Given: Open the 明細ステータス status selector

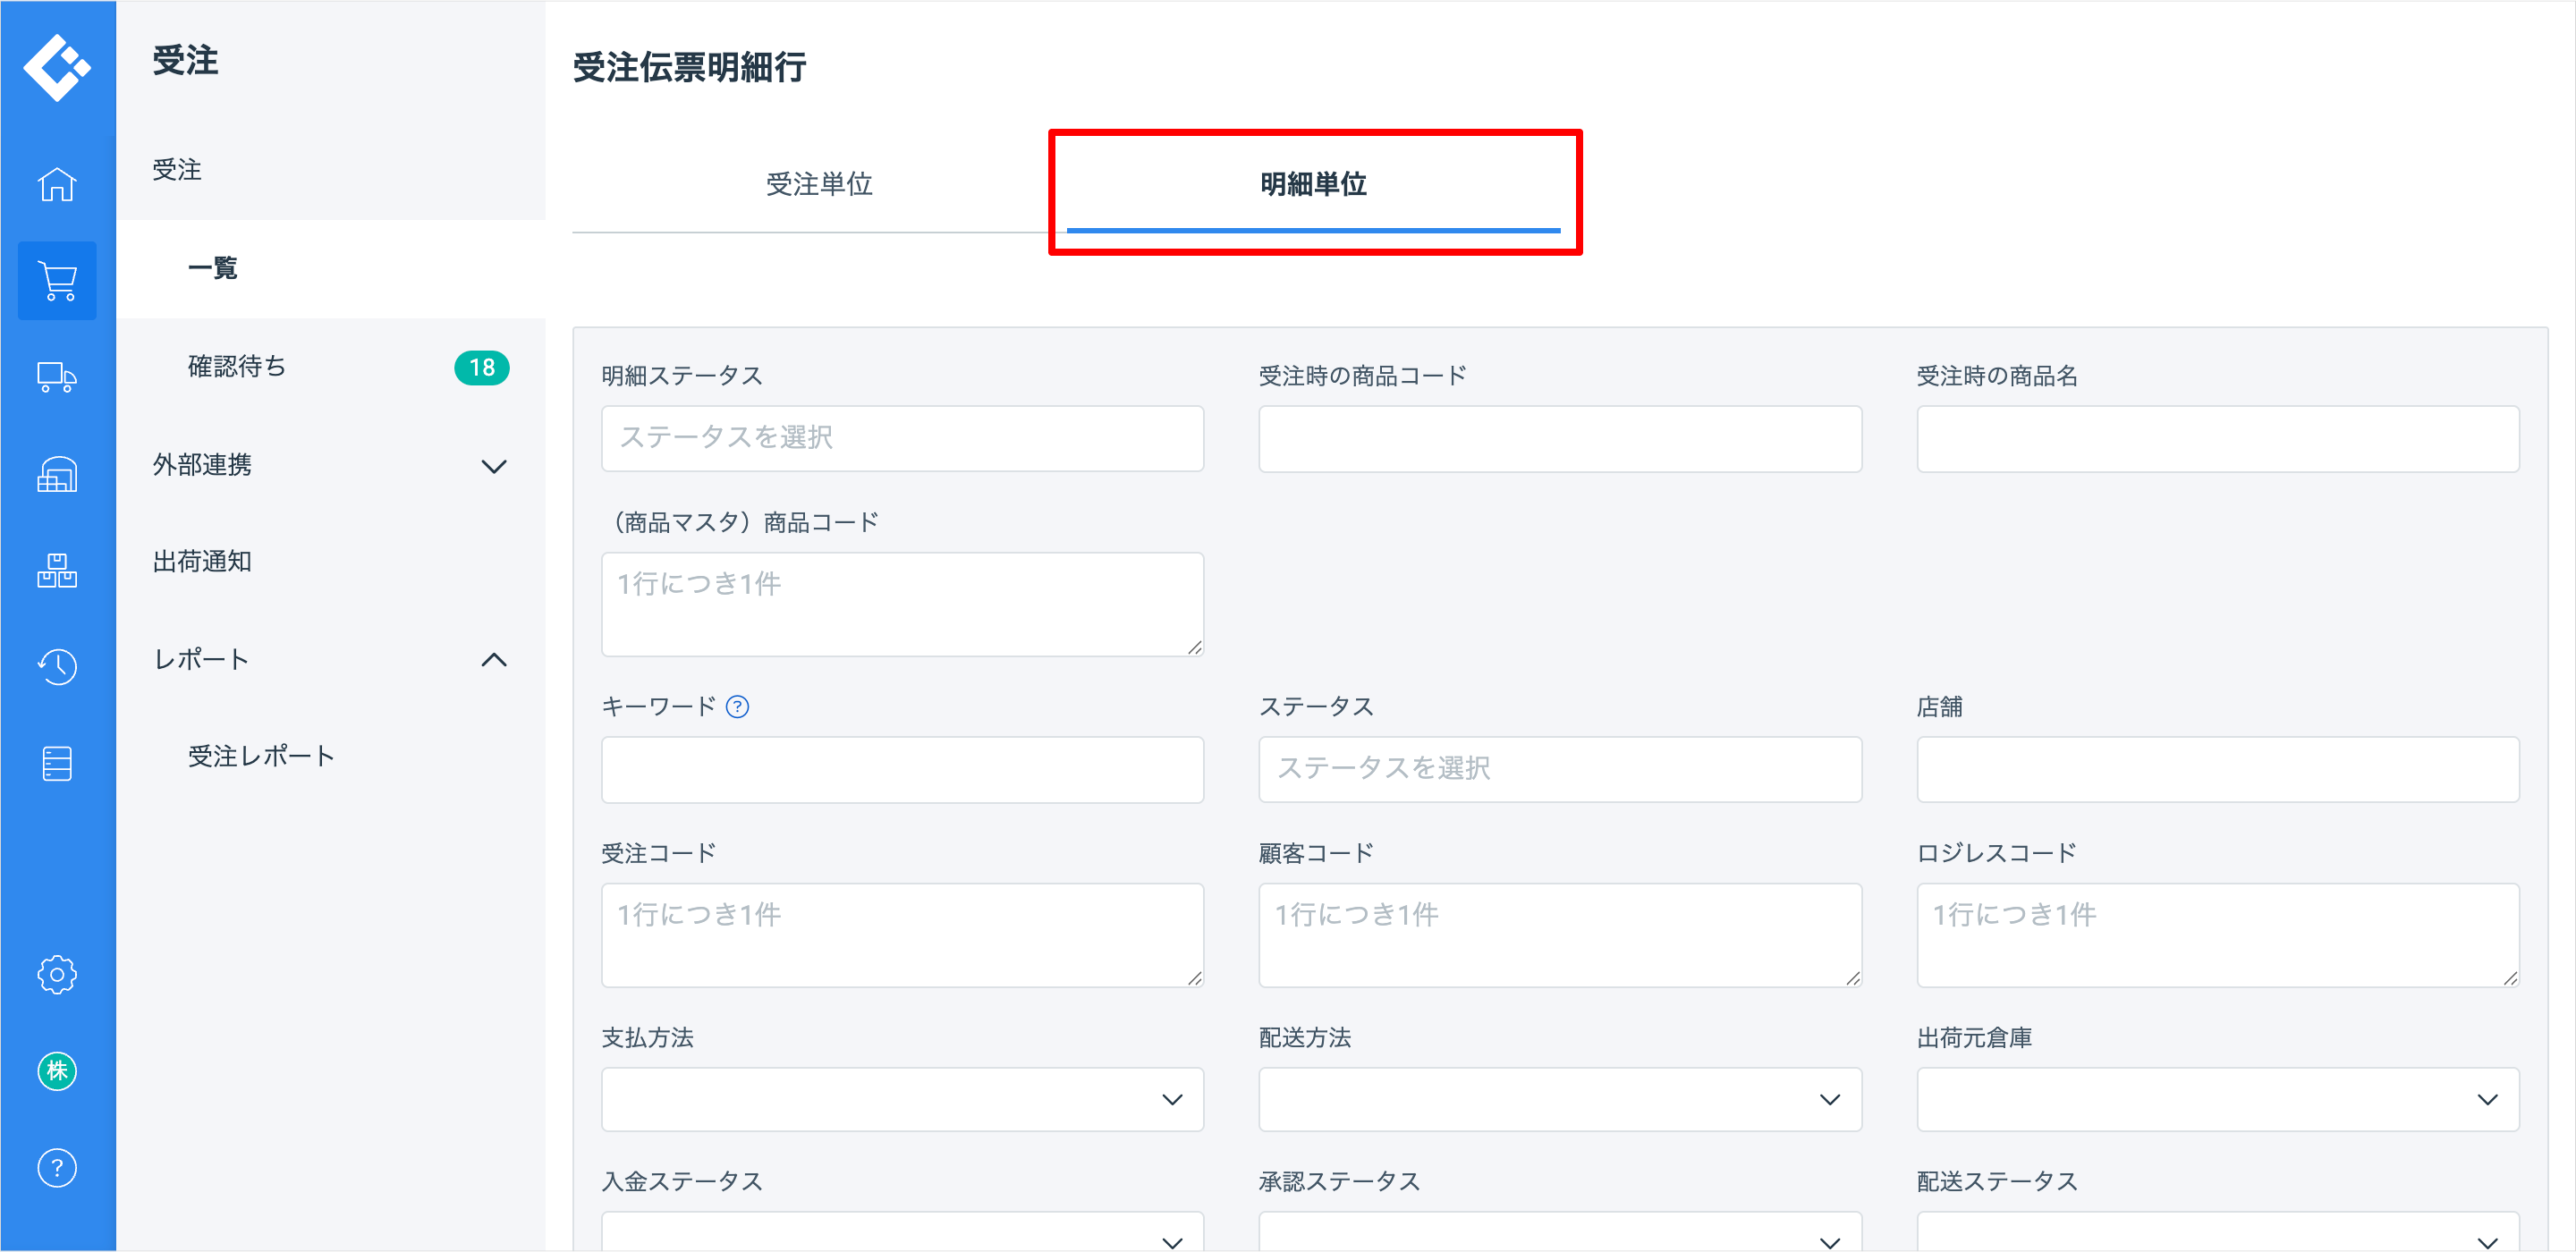Looking at the screenshot, I should pos(902,438).
